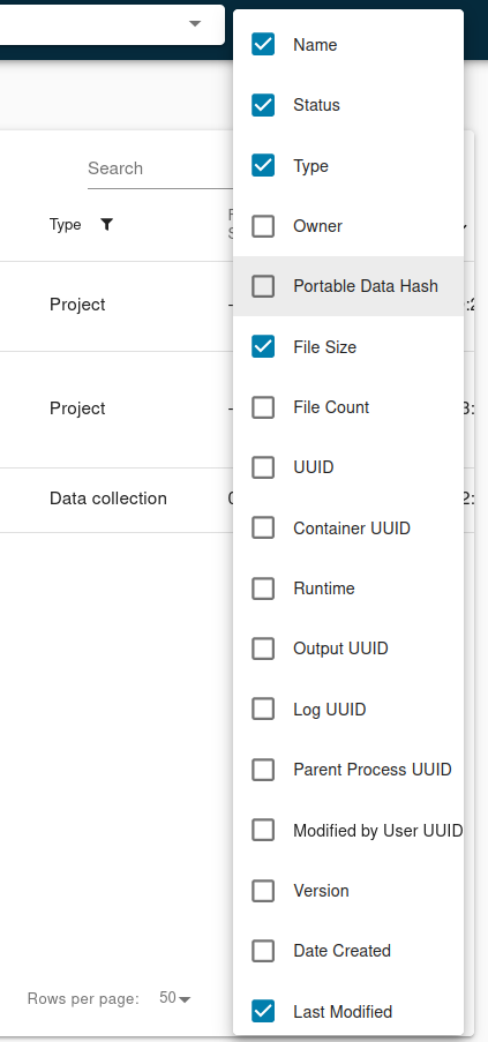Screen dimensions: 488x1042
Task: Uncheck the Name column checkbox
Action: (x=263, y=45)
